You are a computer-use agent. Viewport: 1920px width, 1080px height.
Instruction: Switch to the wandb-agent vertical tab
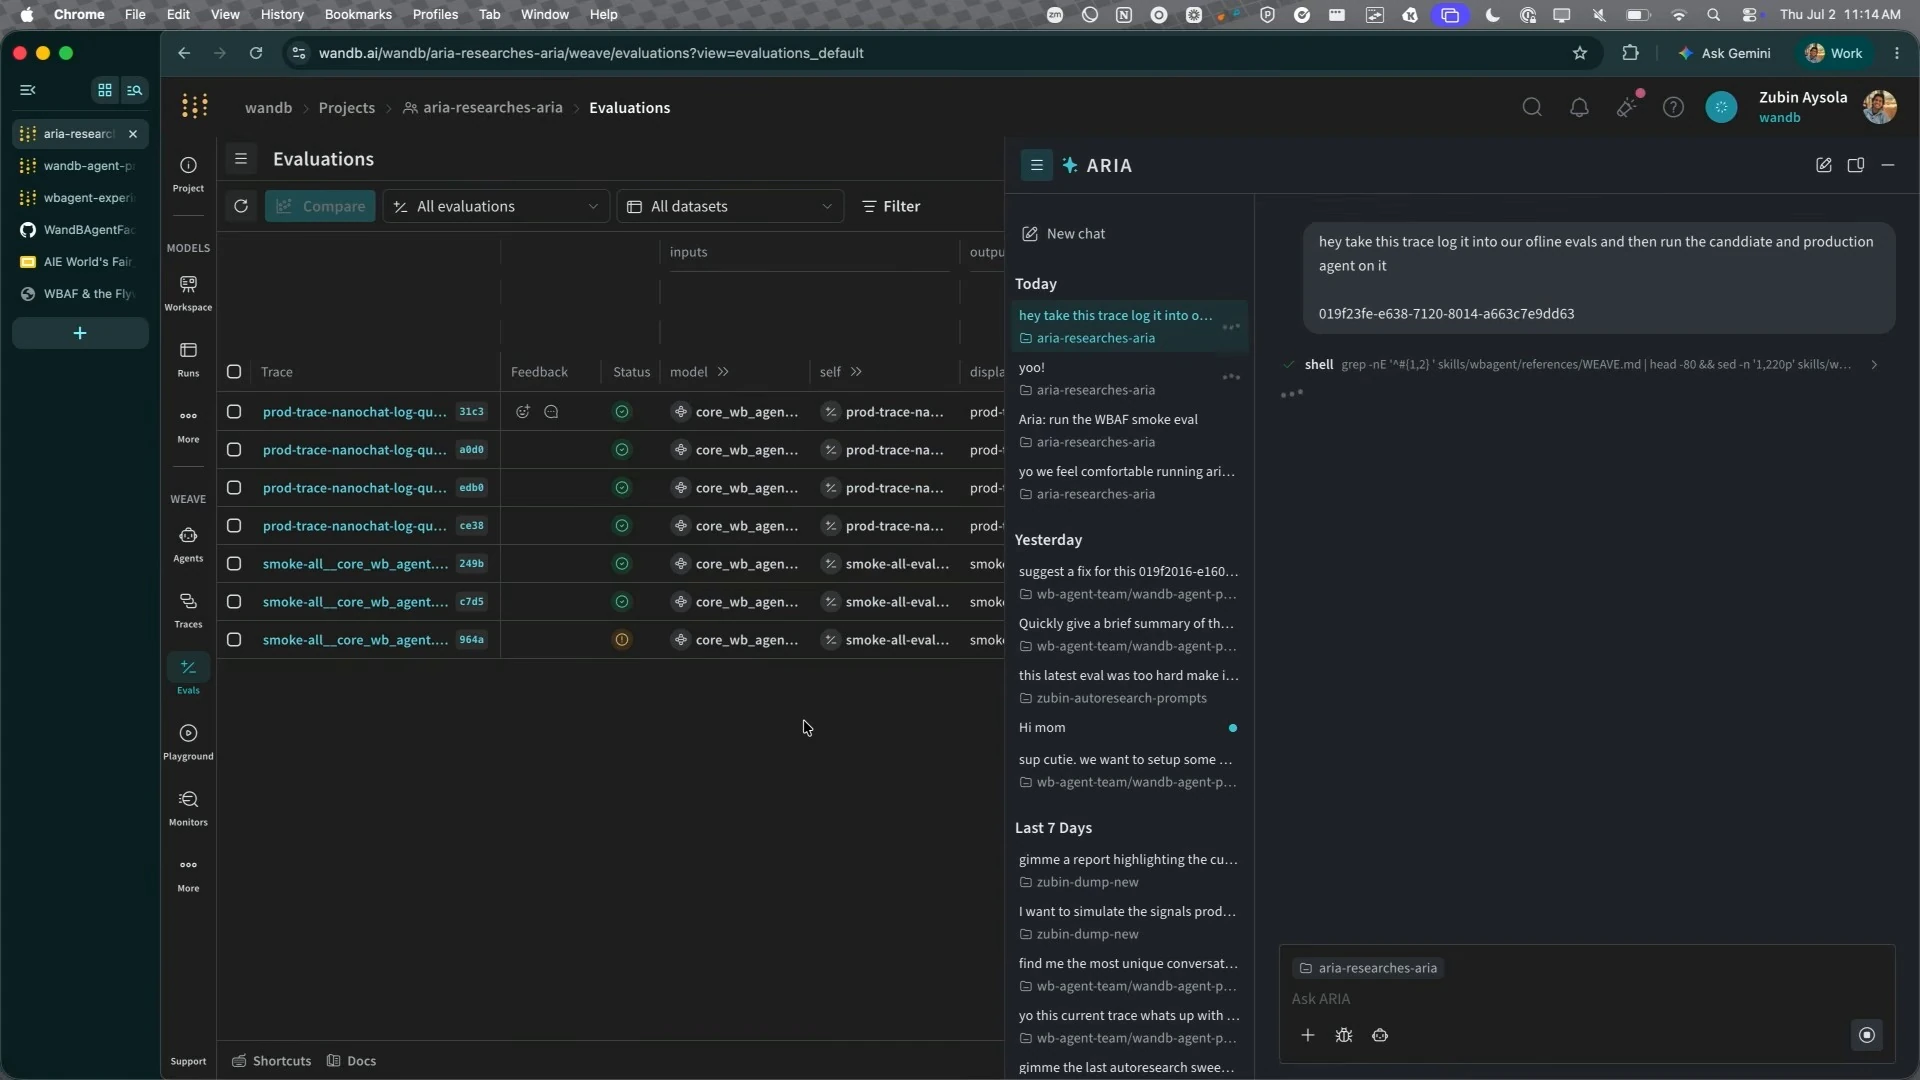(x=80, y=166)
